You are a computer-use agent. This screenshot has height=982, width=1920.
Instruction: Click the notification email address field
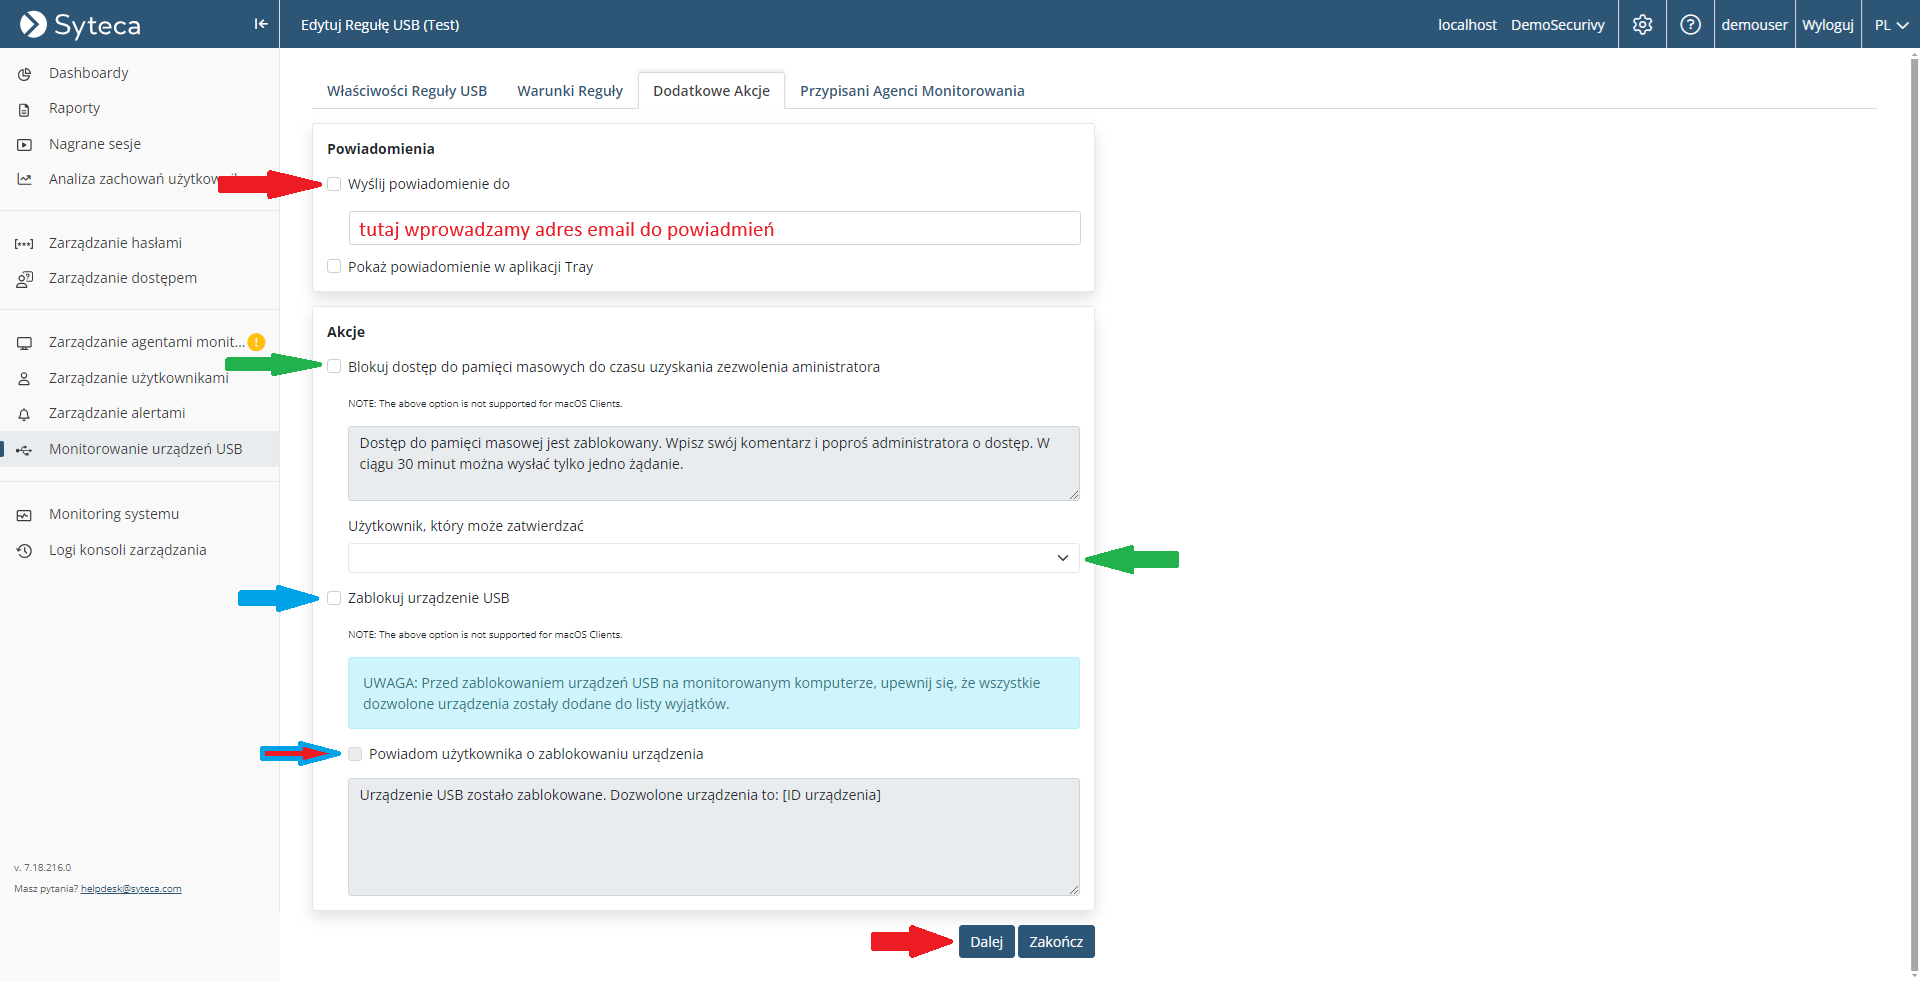click(x=713, y=229)
